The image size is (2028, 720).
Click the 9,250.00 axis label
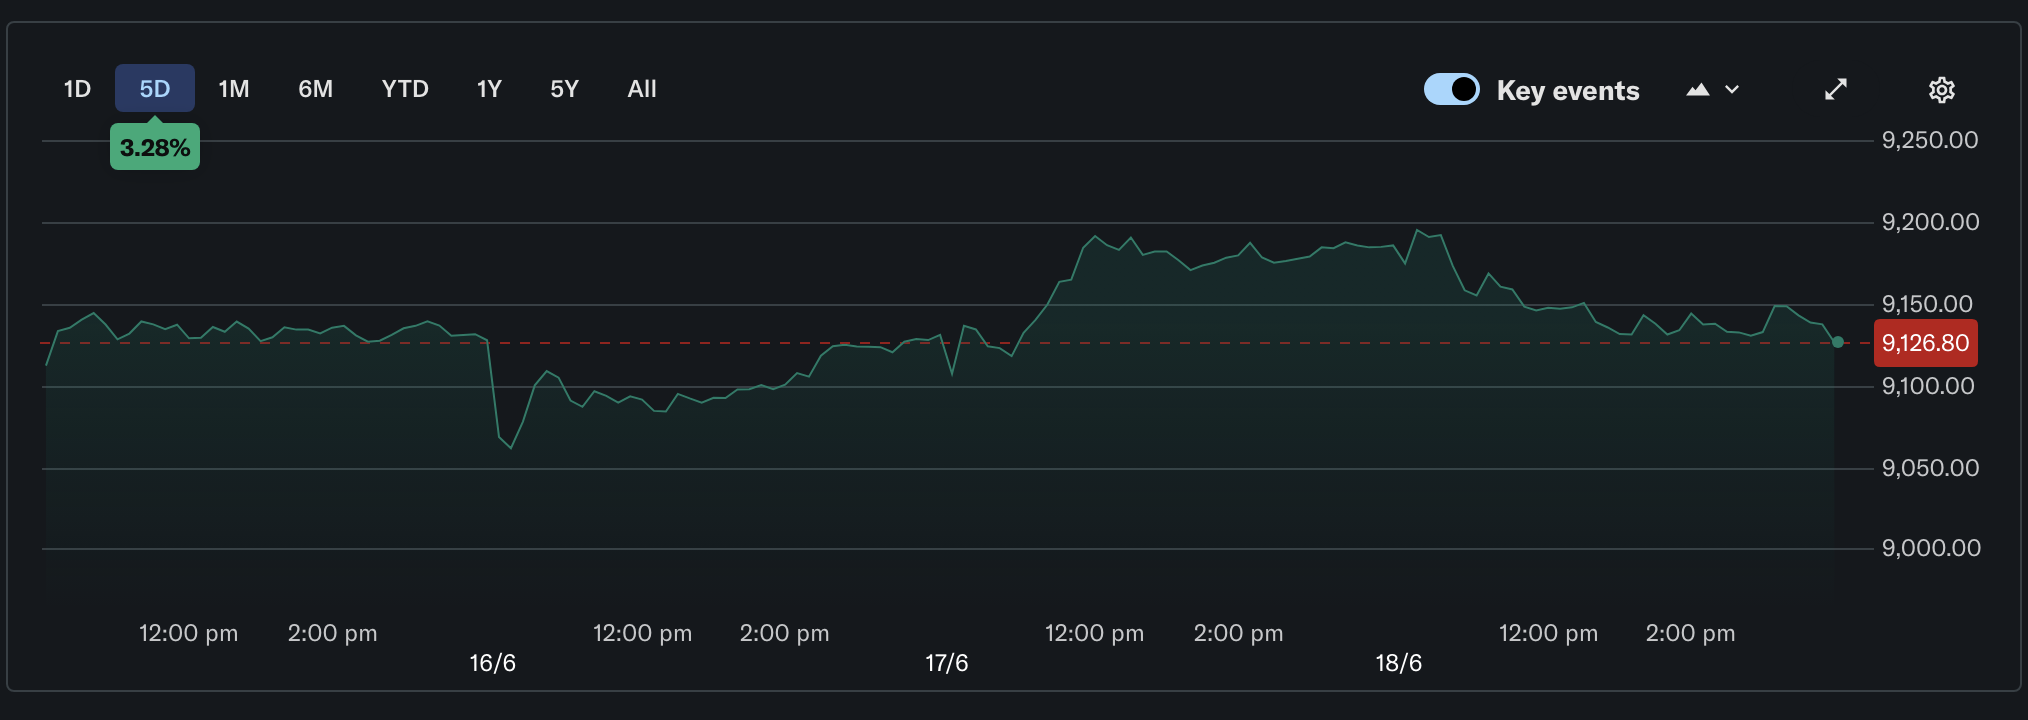click(x=1930, y=140)
